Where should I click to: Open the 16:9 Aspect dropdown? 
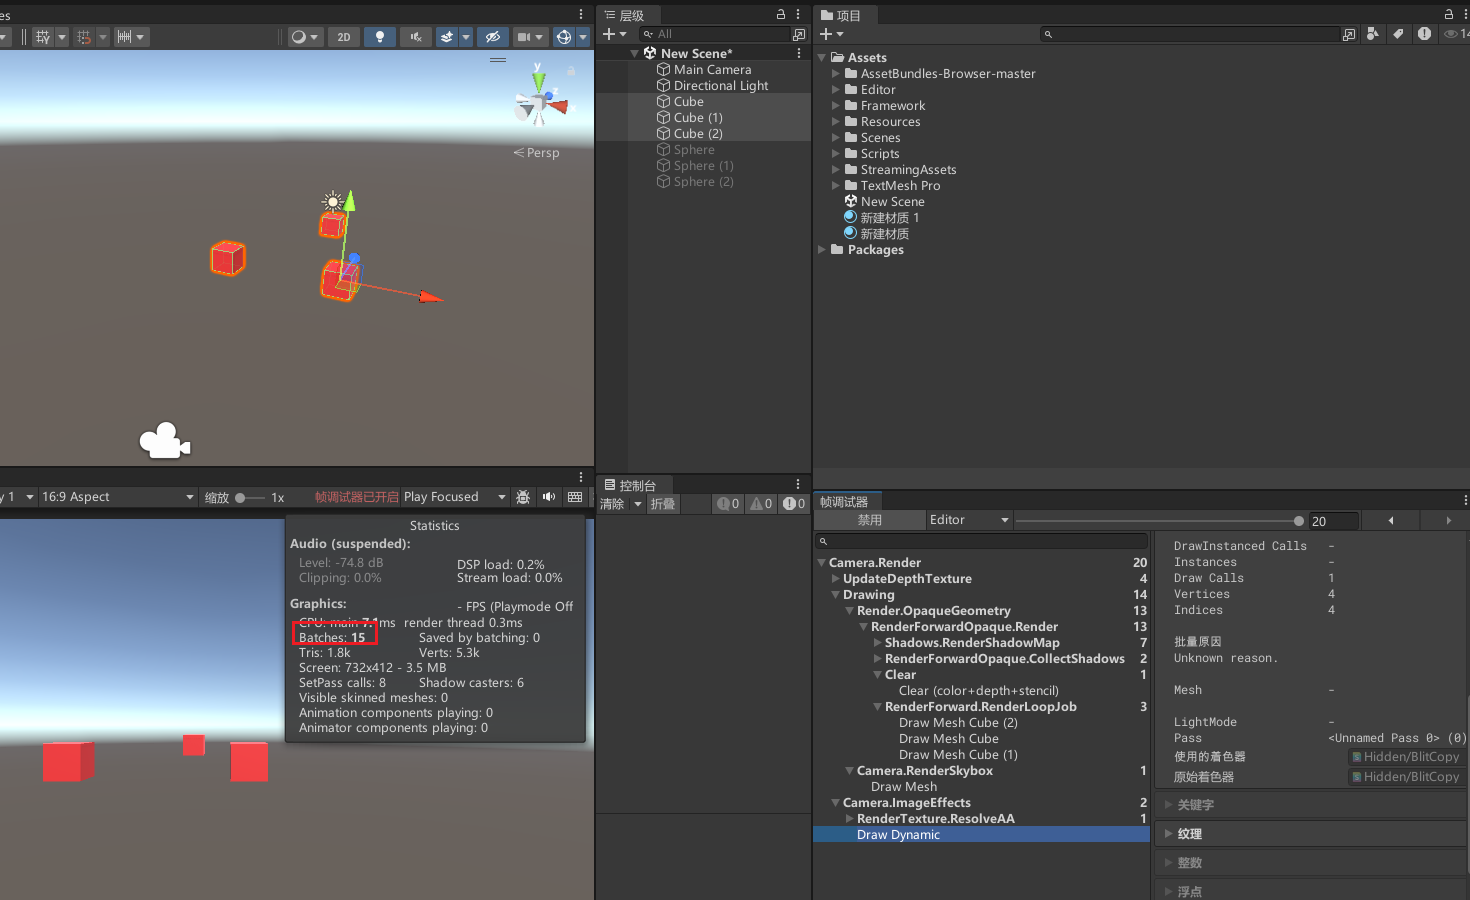click(x=117, y=497)
